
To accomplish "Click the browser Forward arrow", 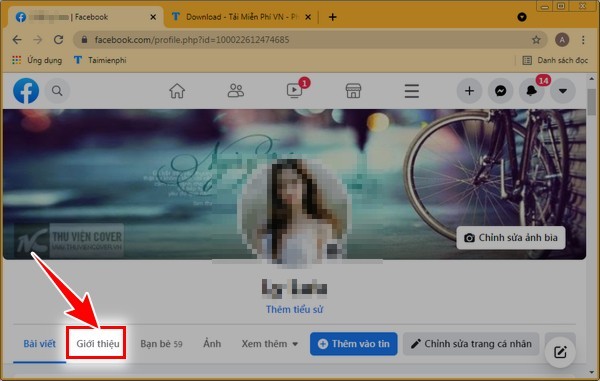I will pyautogui.click(x=38, y=40).
